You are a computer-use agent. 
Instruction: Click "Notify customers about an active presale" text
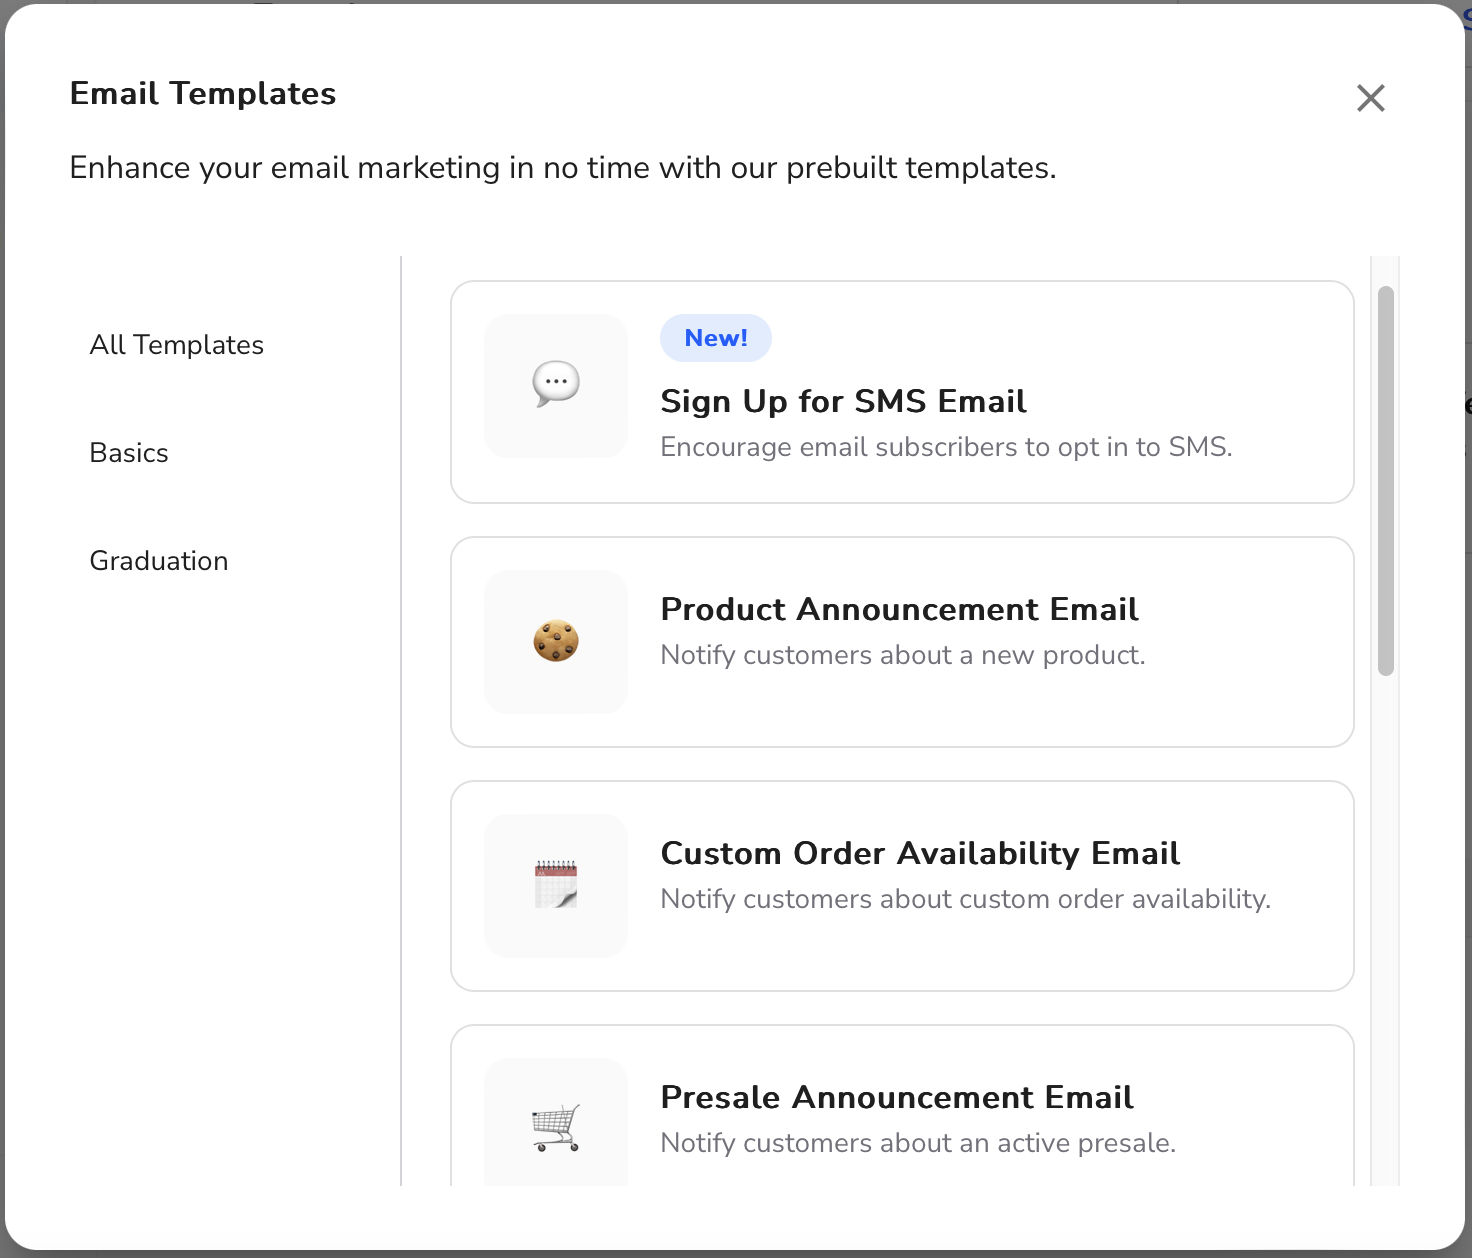(918, 1143)
